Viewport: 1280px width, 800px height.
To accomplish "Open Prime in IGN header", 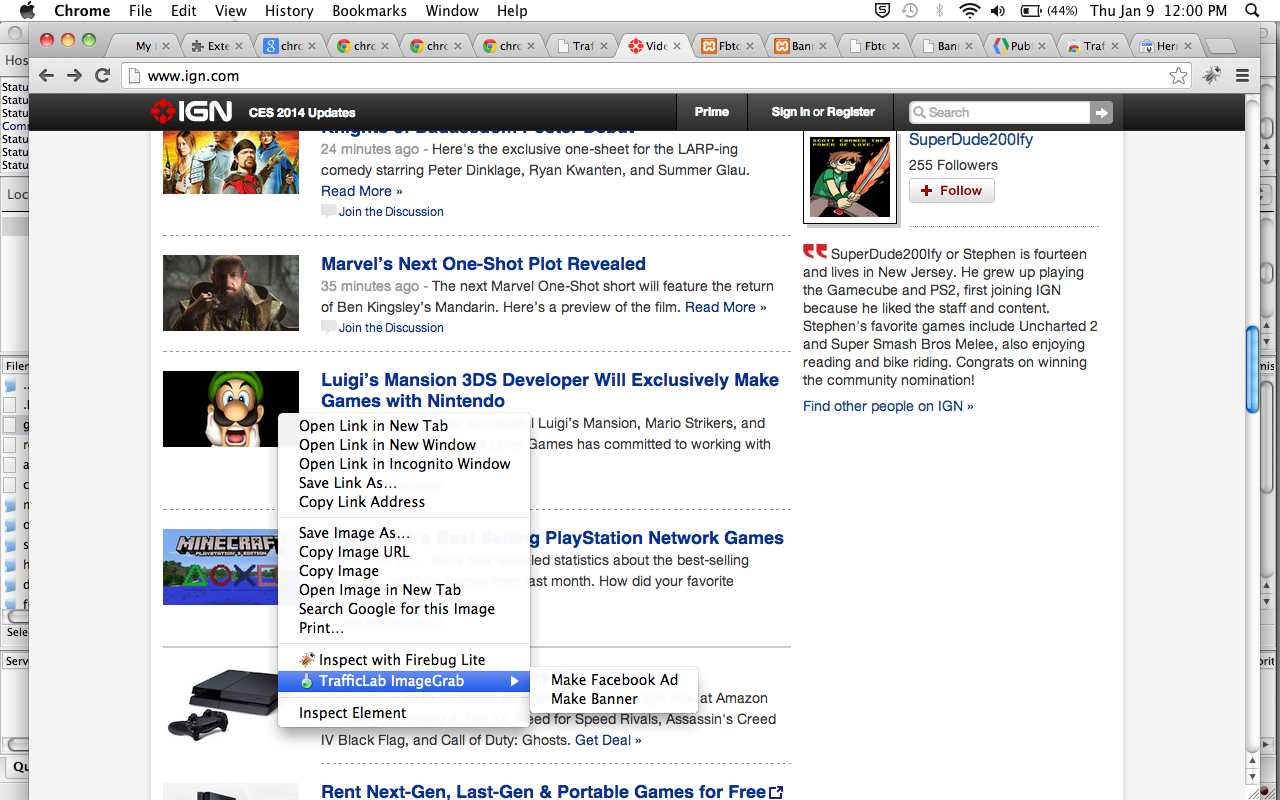I will pyautogui.click(x=712, y=112).
